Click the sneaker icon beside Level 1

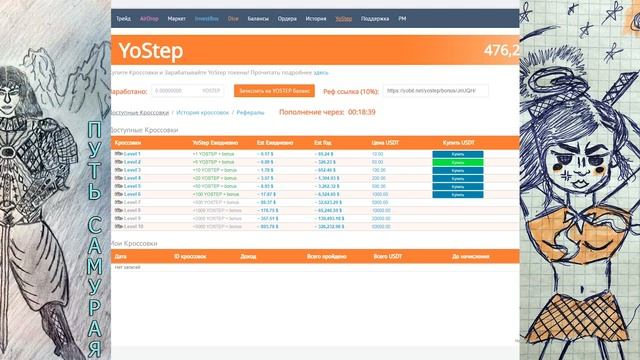[119, 154]
